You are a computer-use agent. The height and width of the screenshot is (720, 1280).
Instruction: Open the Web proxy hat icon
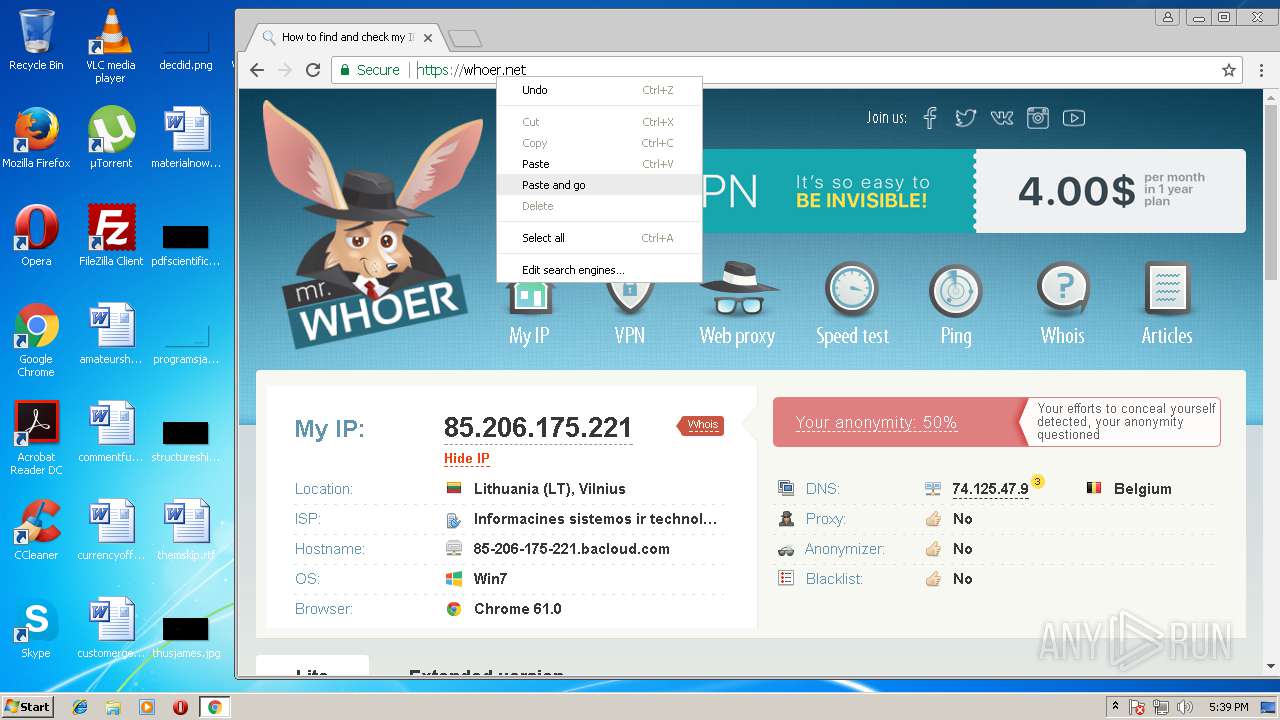pos(738,290)
